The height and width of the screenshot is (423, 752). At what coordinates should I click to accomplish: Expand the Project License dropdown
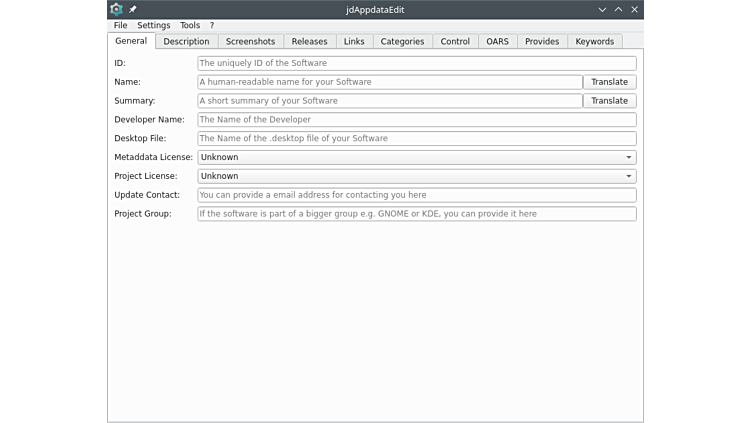(417, 176)
